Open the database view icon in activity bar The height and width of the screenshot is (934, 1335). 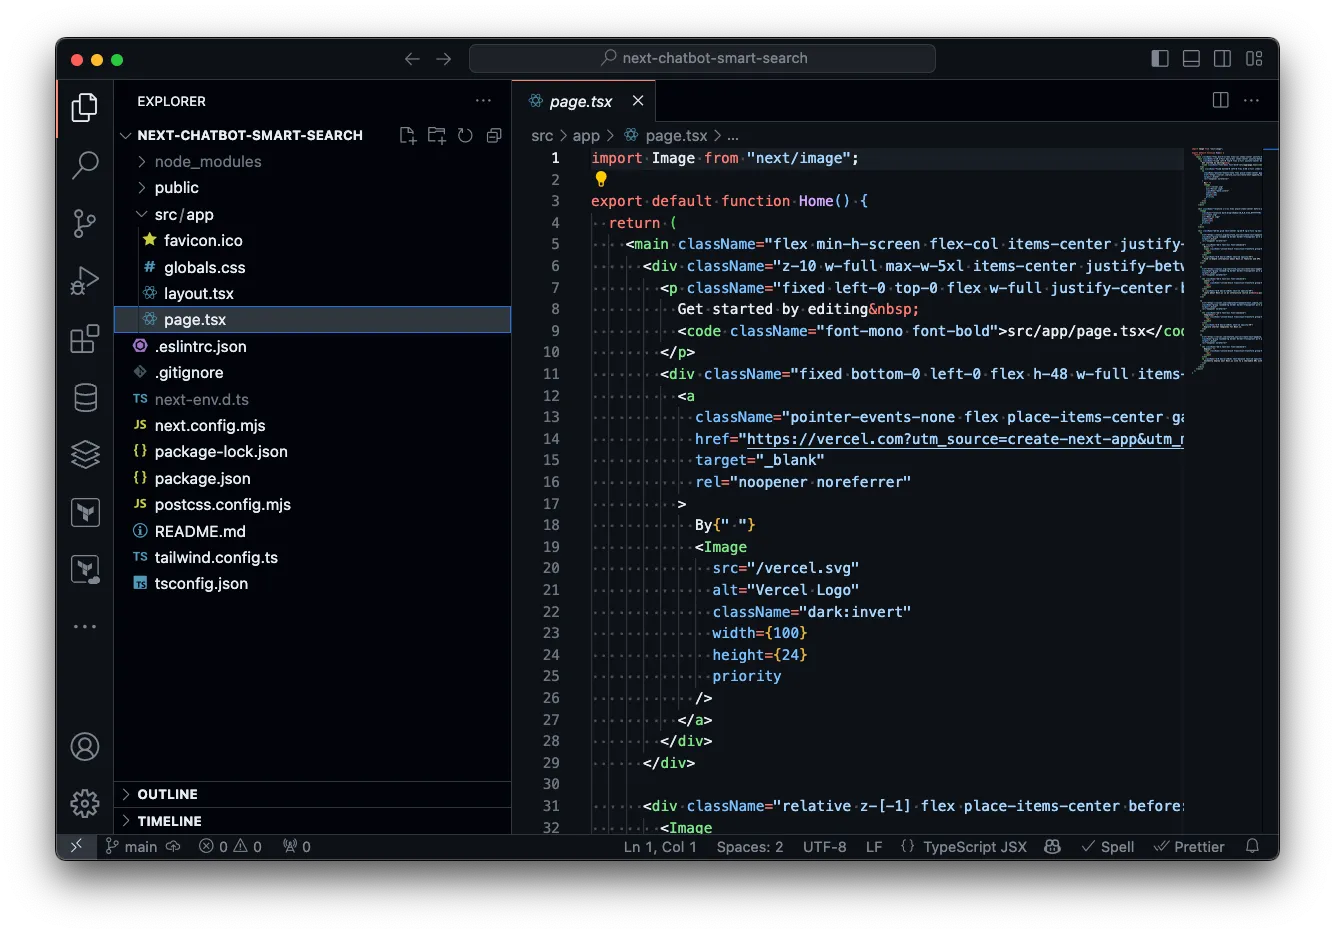[85, 397]
